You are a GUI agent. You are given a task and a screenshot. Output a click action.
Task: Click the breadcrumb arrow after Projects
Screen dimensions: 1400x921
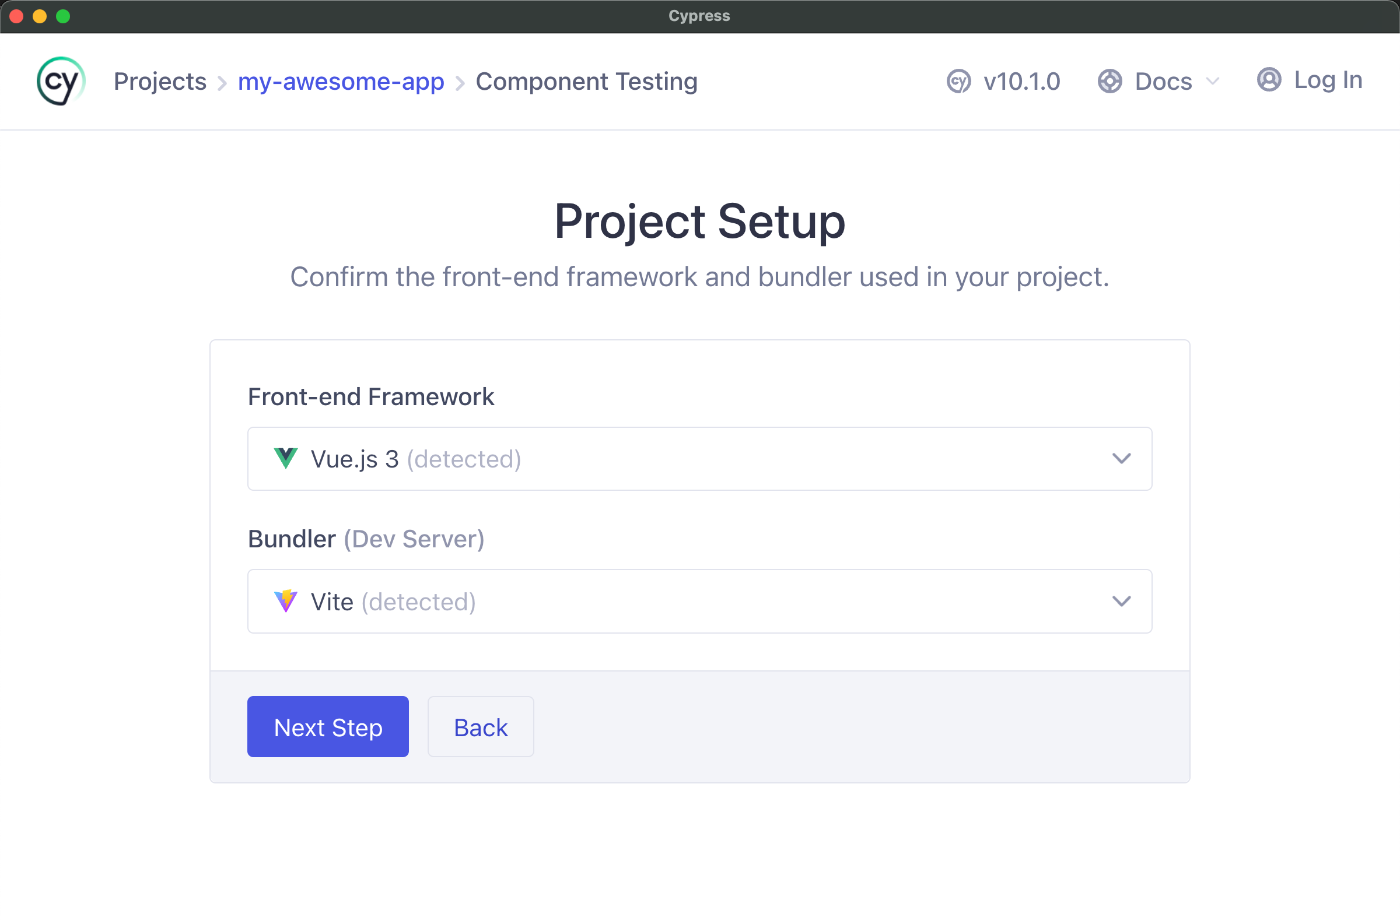[222, 83]
